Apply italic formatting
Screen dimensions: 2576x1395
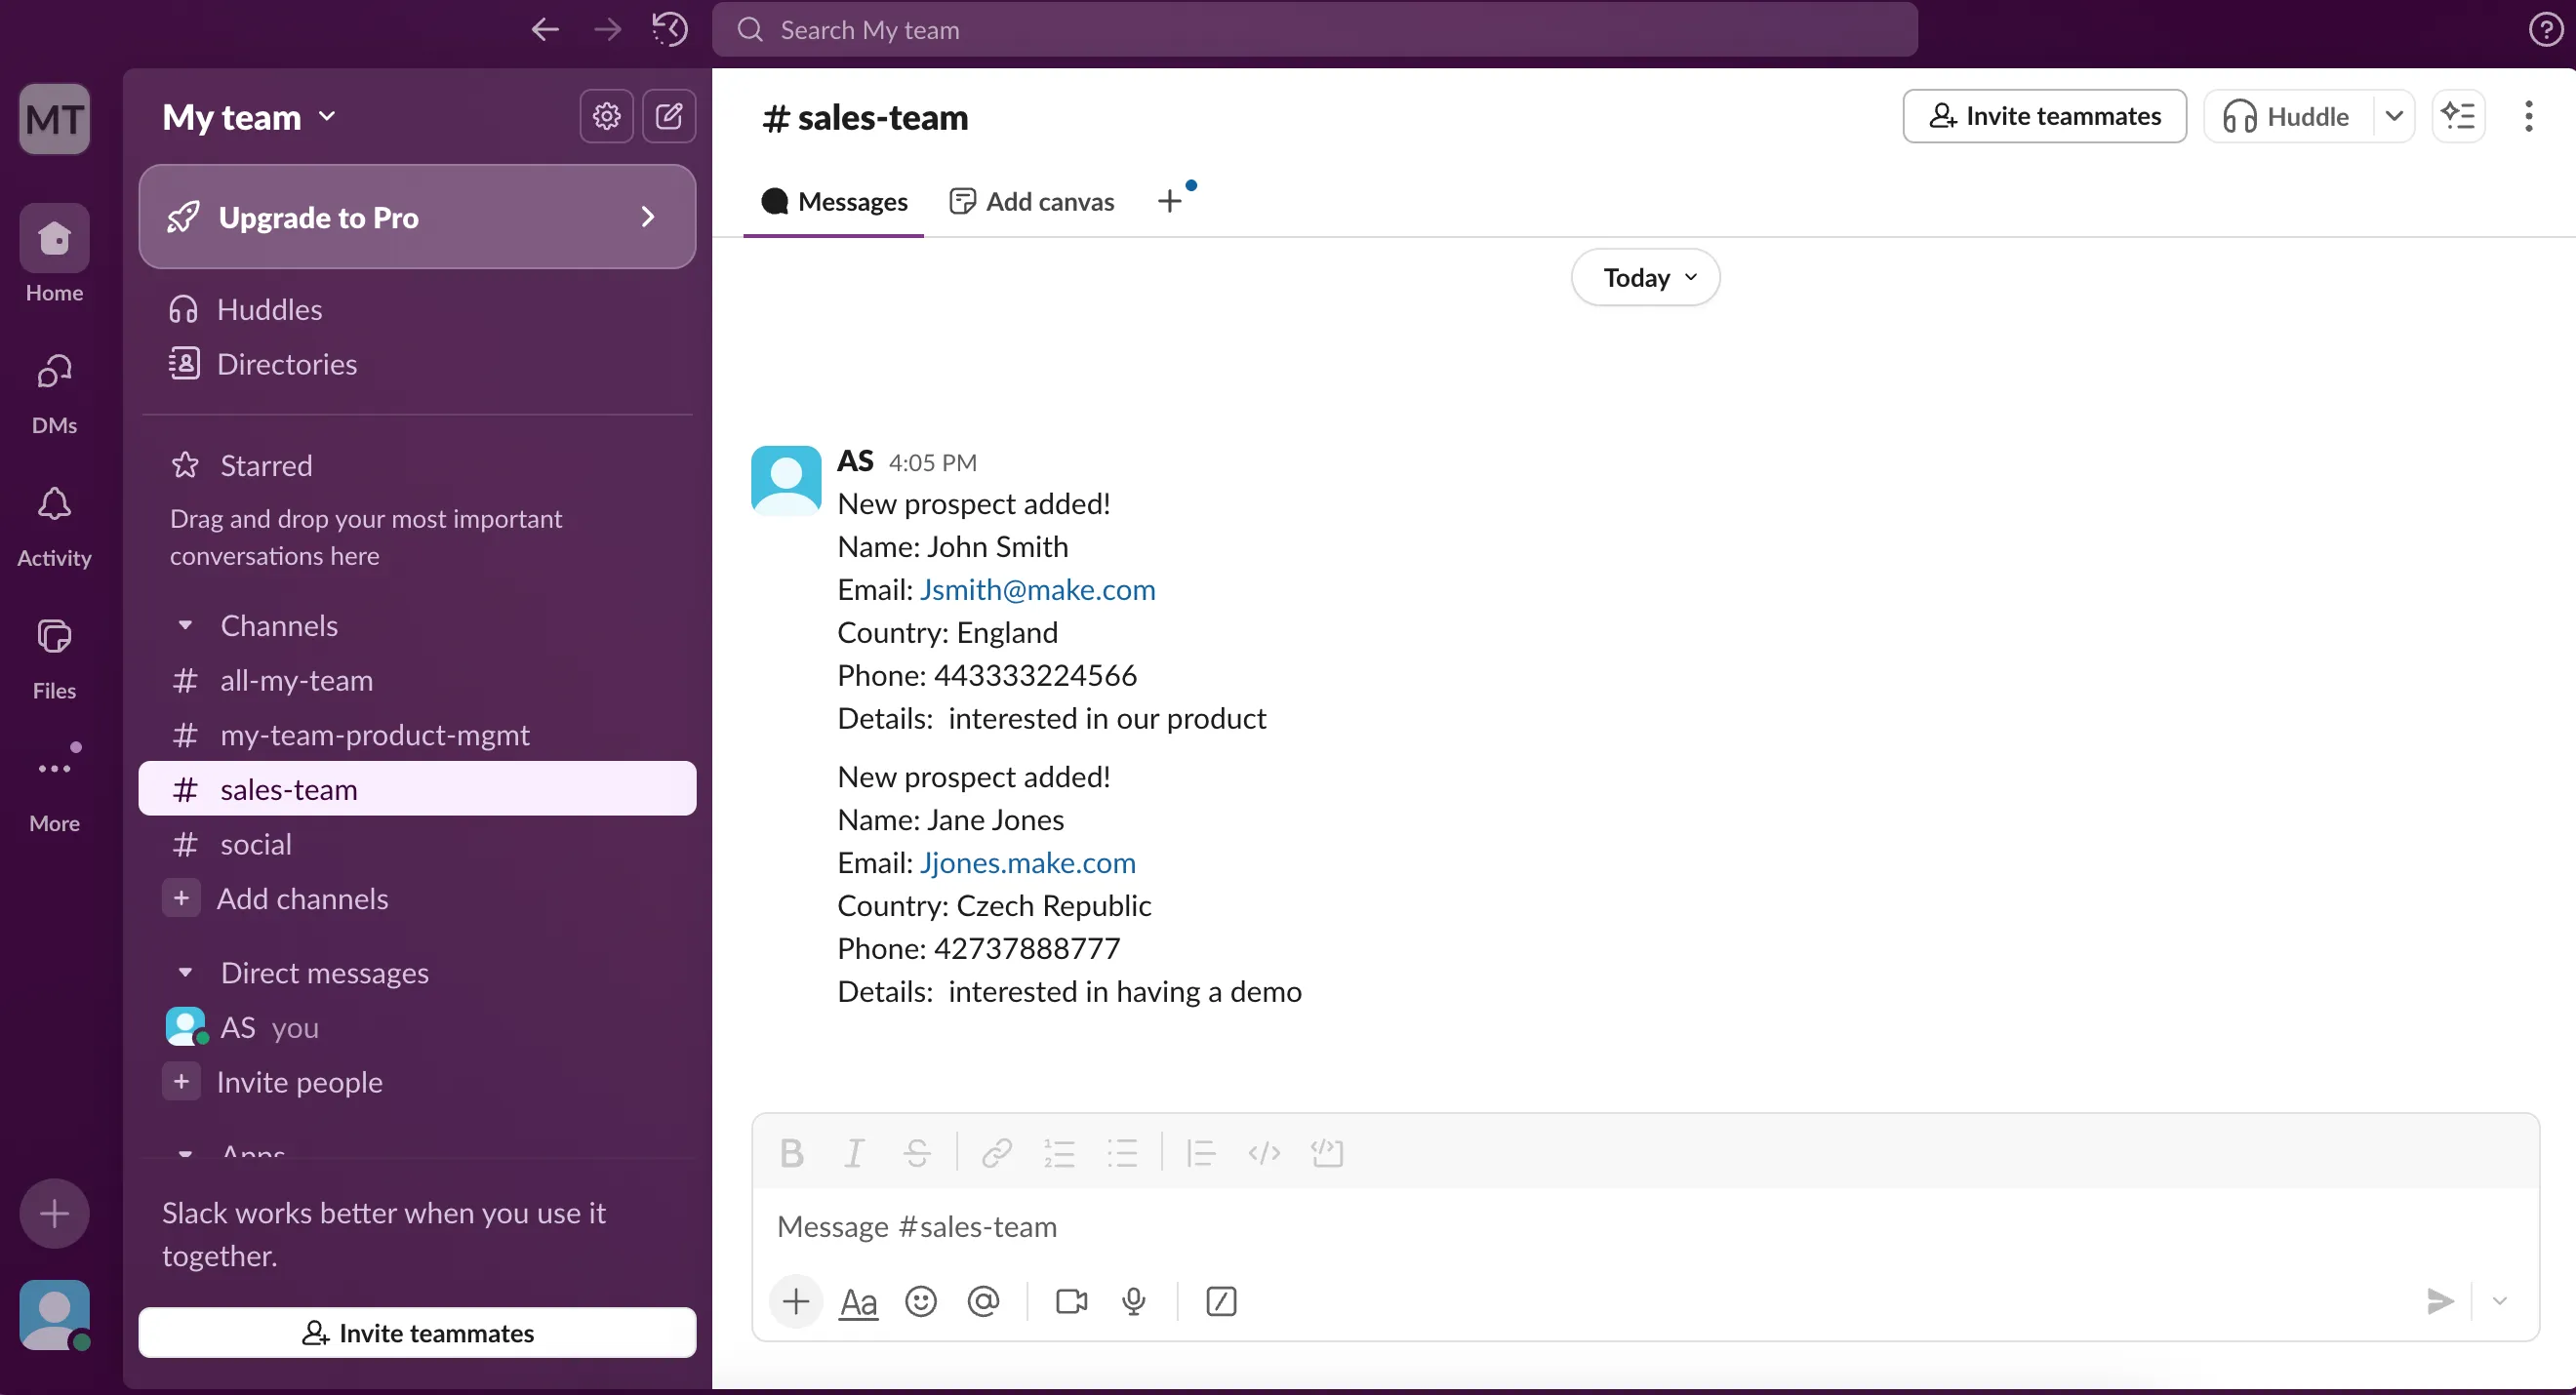click(x=853, y=1152)
